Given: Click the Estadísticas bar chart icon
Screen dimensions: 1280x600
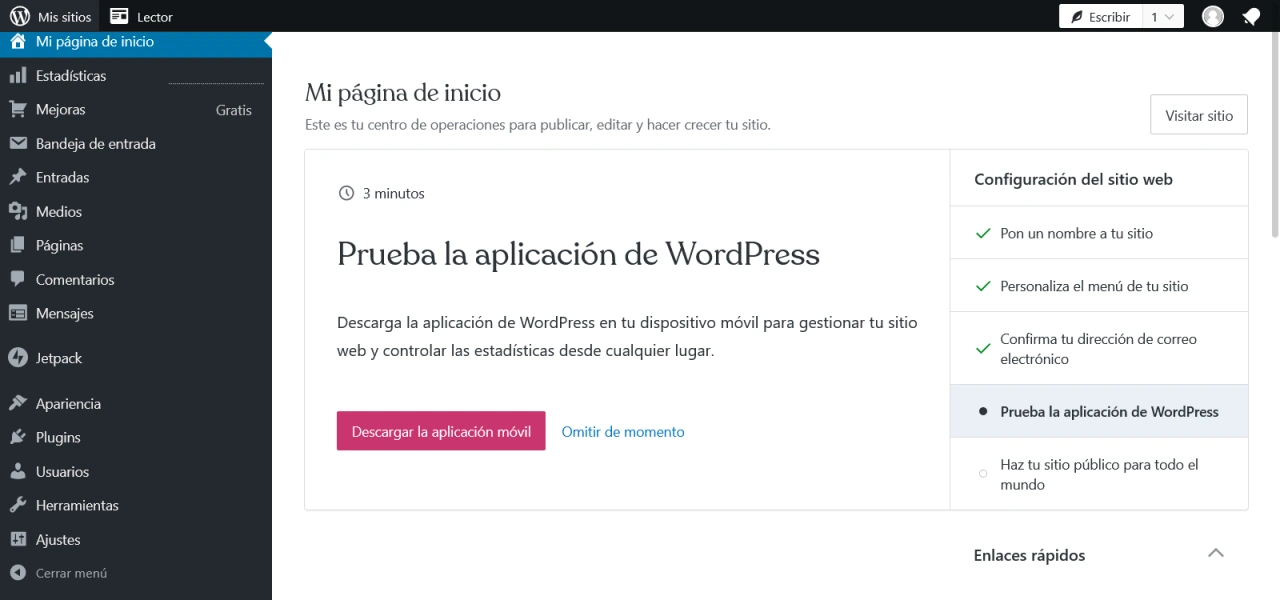Looking at the screenshot, I should point(17,76).
